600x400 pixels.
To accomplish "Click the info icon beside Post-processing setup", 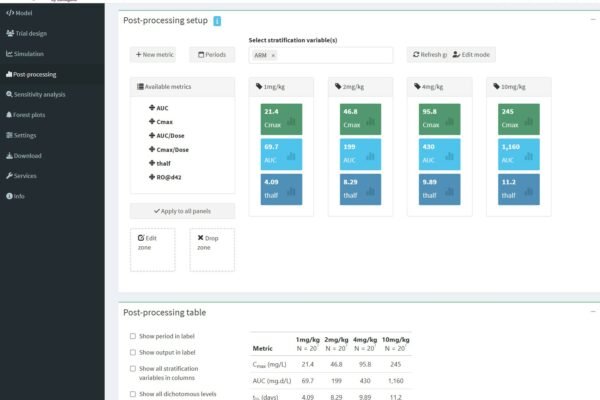I will [x=217, y=21].
